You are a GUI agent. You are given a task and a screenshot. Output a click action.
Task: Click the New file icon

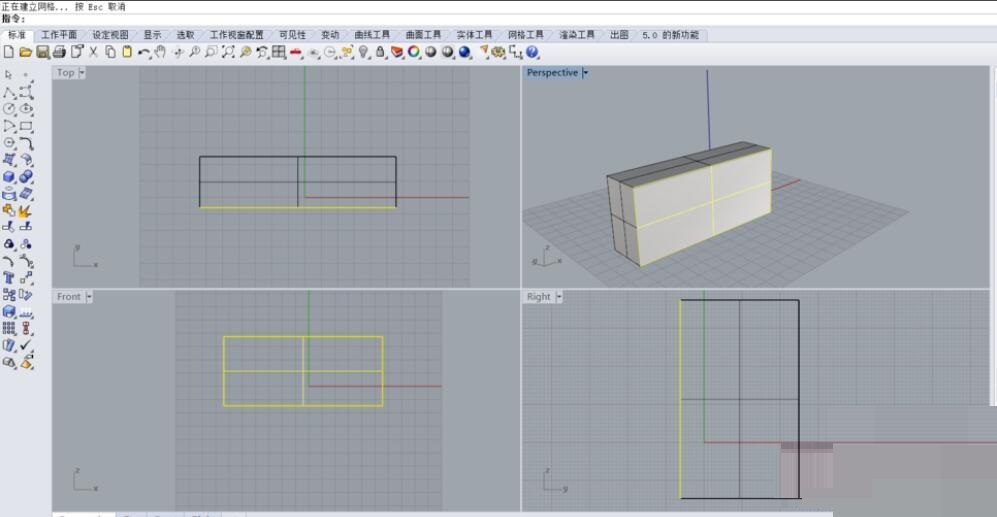(9, 52)
